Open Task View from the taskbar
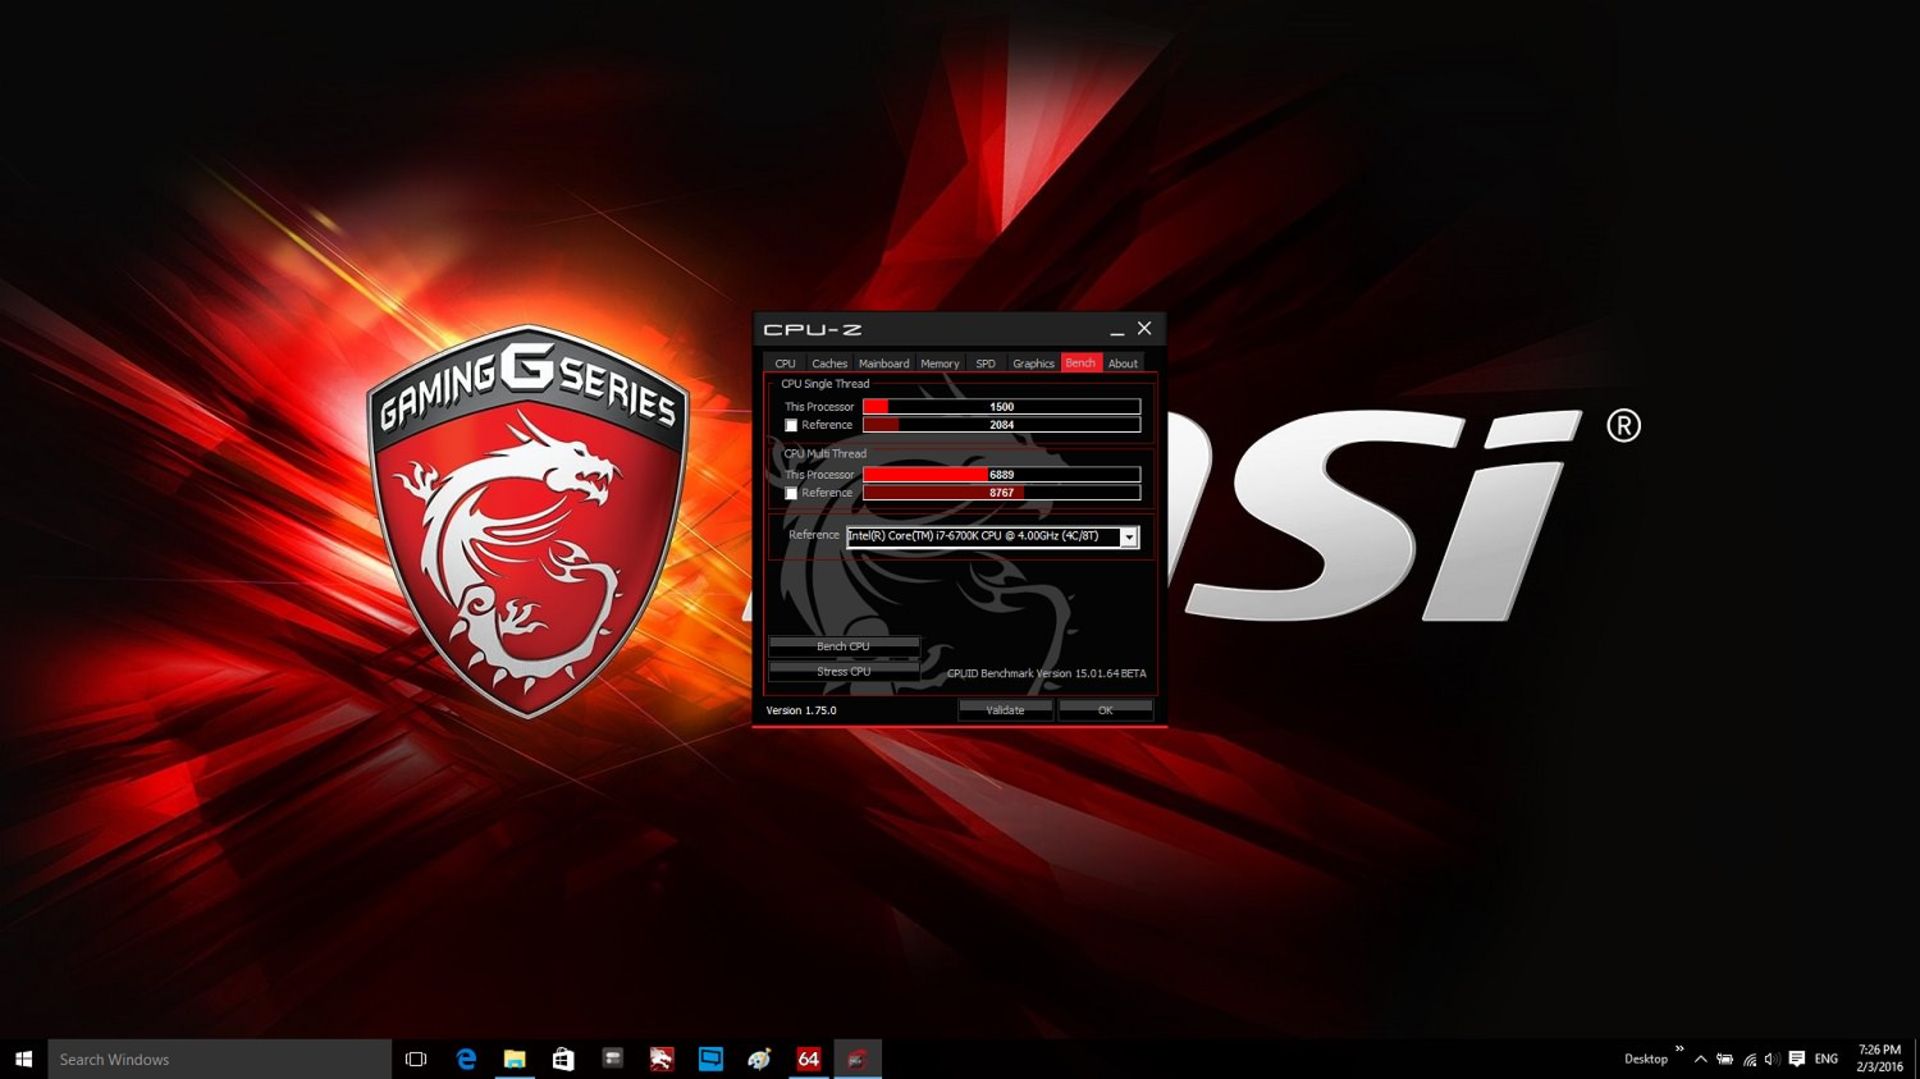 (x=416, y=1059)
